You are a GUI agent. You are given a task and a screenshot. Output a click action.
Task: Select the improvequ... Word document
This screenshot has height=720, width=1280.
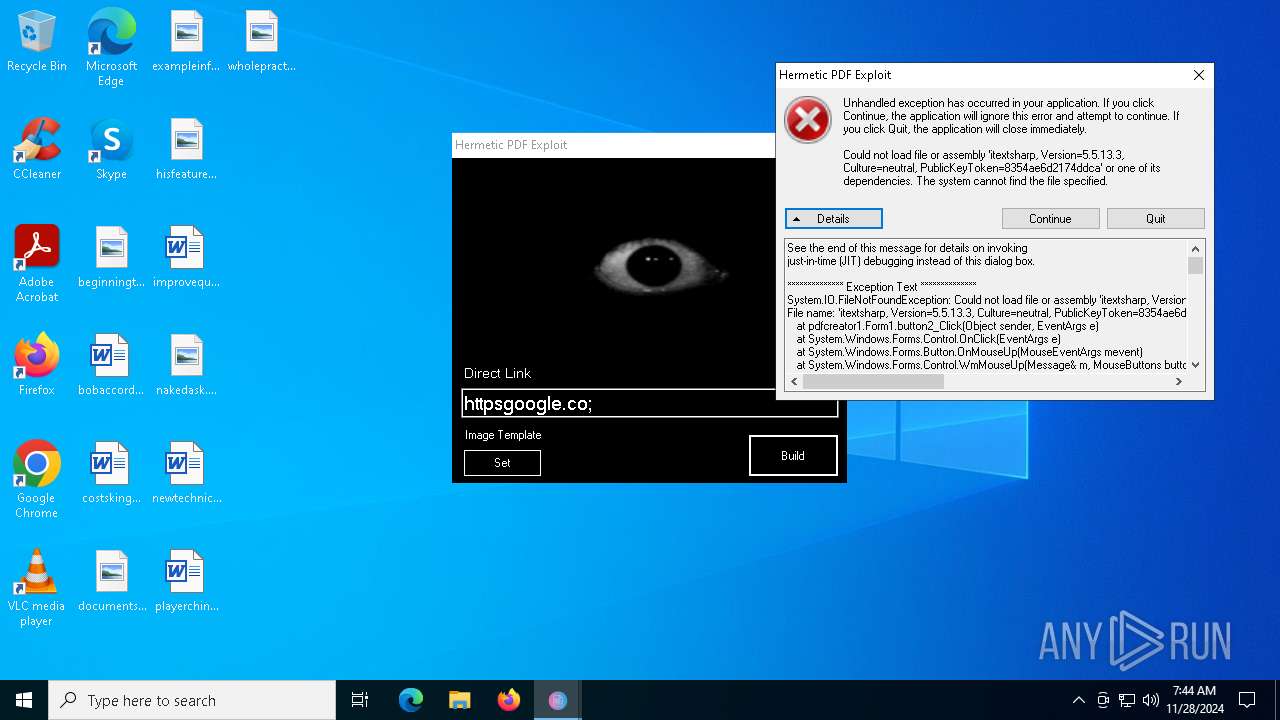coord(186,258)
